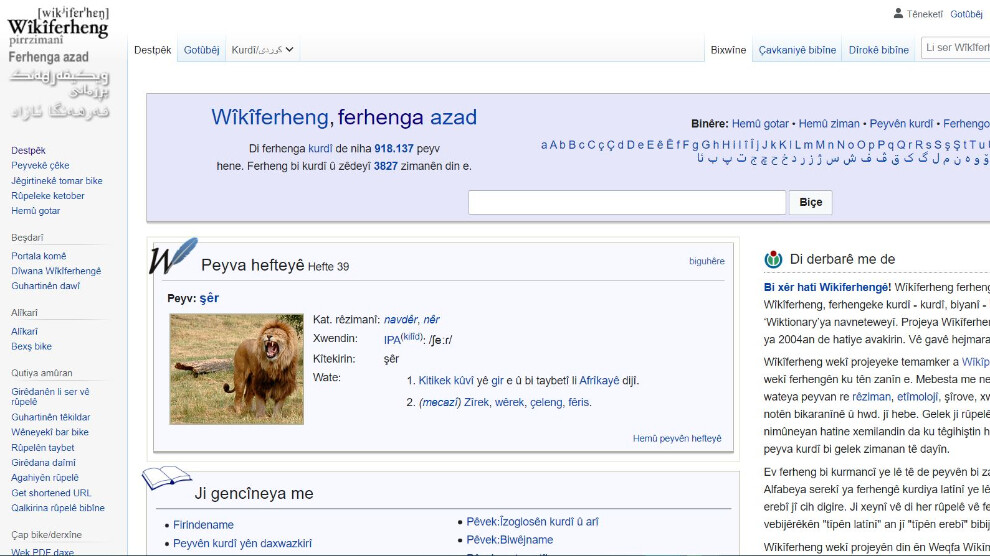Open Firindename
Screen dimensions: 990x556
pyautogui.click(x=203, y=525)
